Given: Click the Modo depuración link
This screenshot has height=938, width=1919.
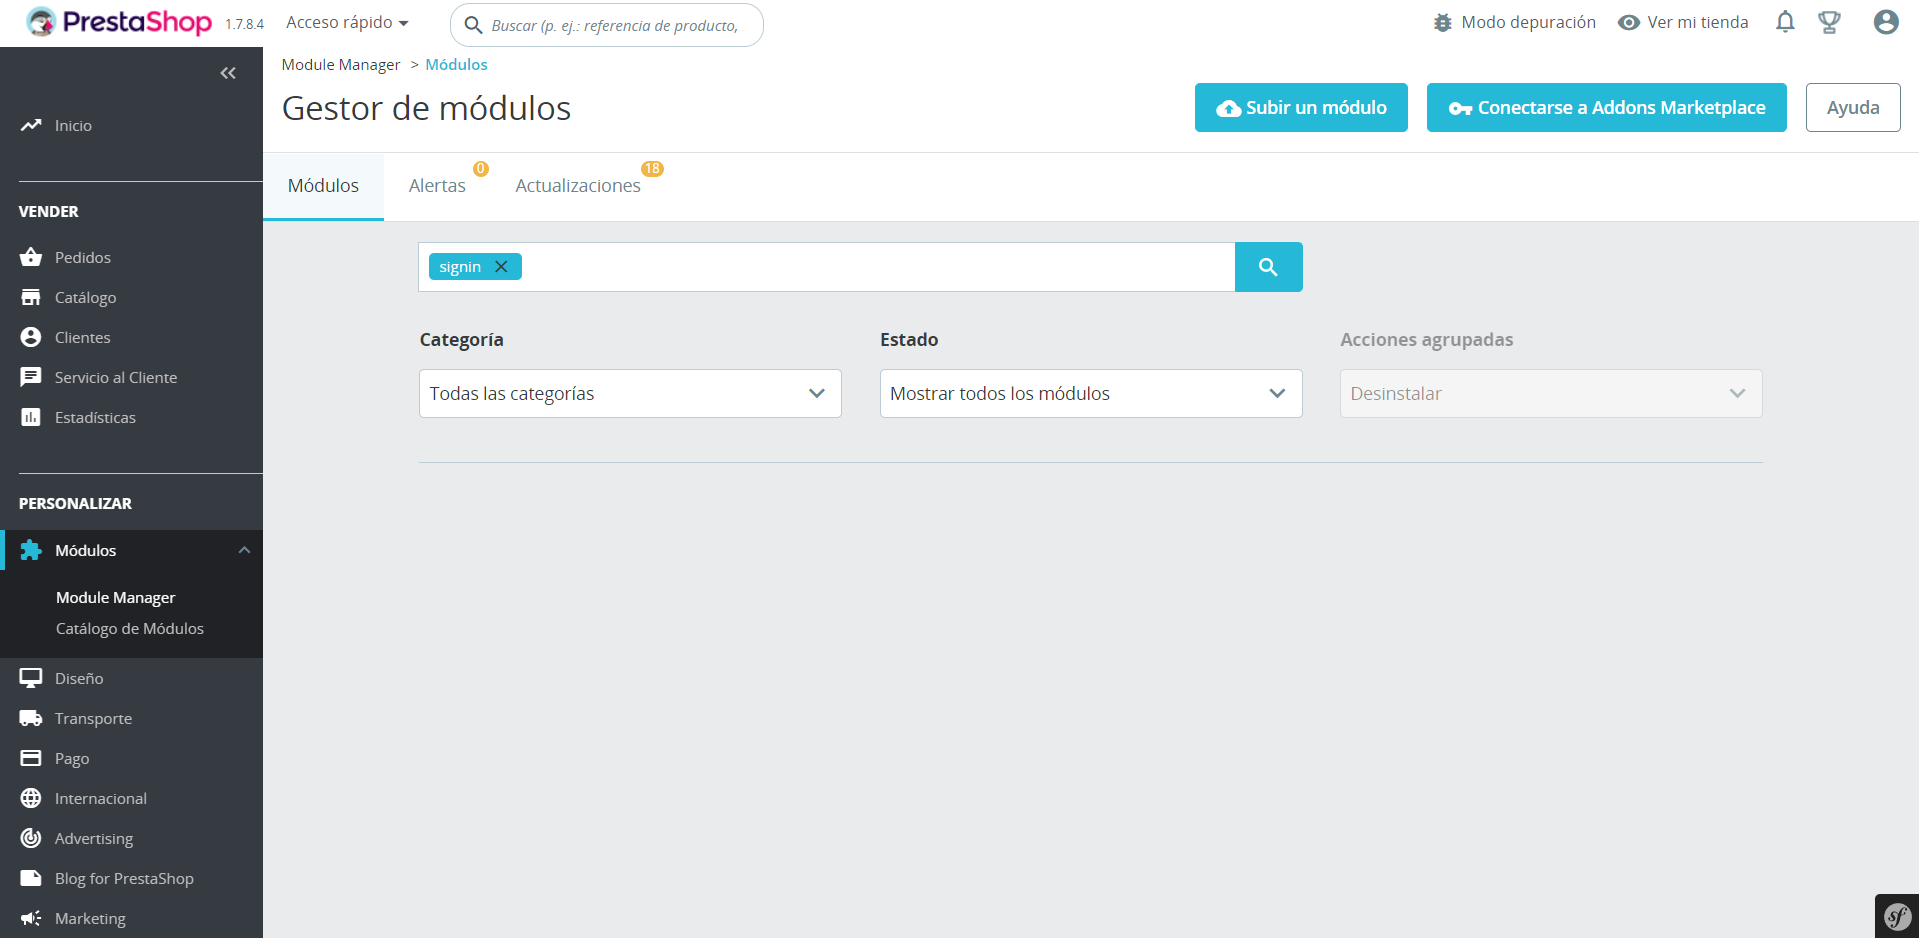Looking at the screenshot, I should (1528, 22).
